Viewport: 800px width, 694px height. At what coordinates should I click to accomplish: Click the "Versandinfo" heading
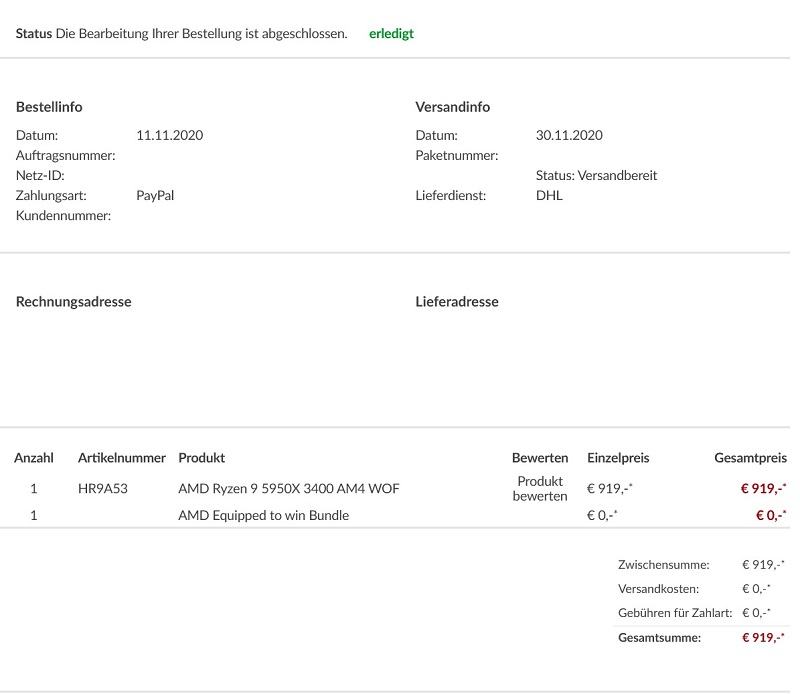[x=452, y=107]
